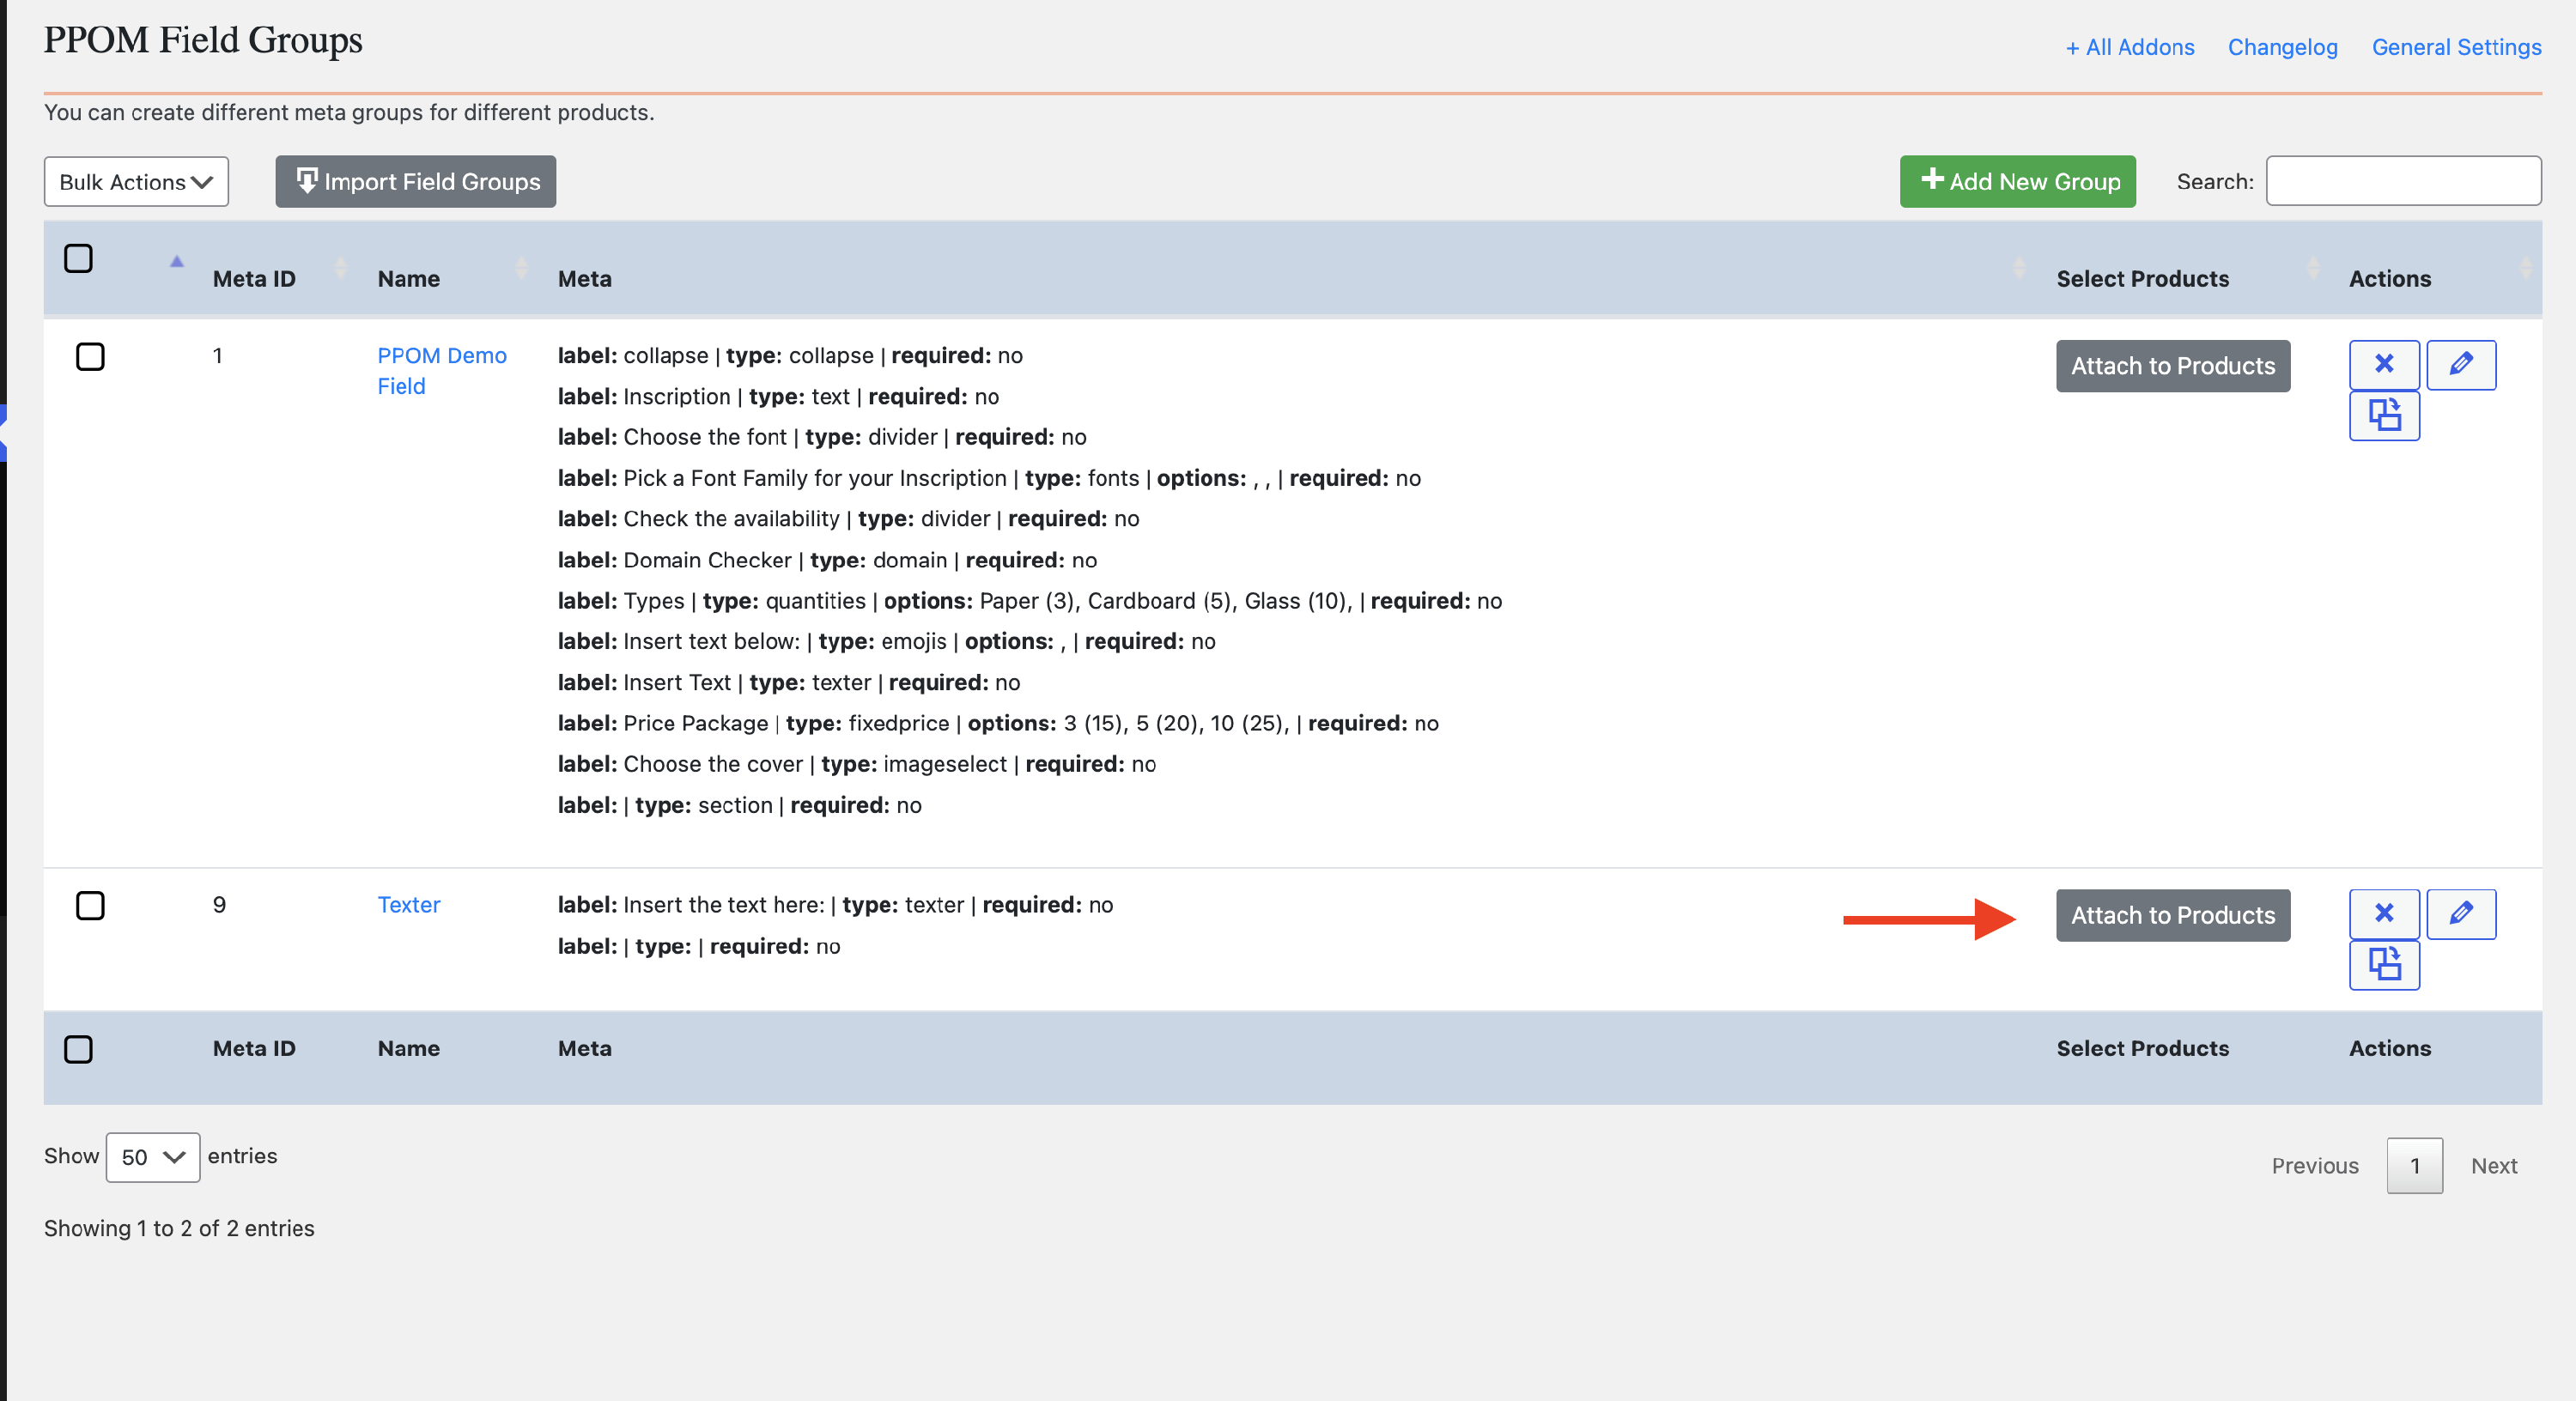Open the Show entries count dropdown
Viewport: 2576px width, 1401px height.
coord(153,1156)
